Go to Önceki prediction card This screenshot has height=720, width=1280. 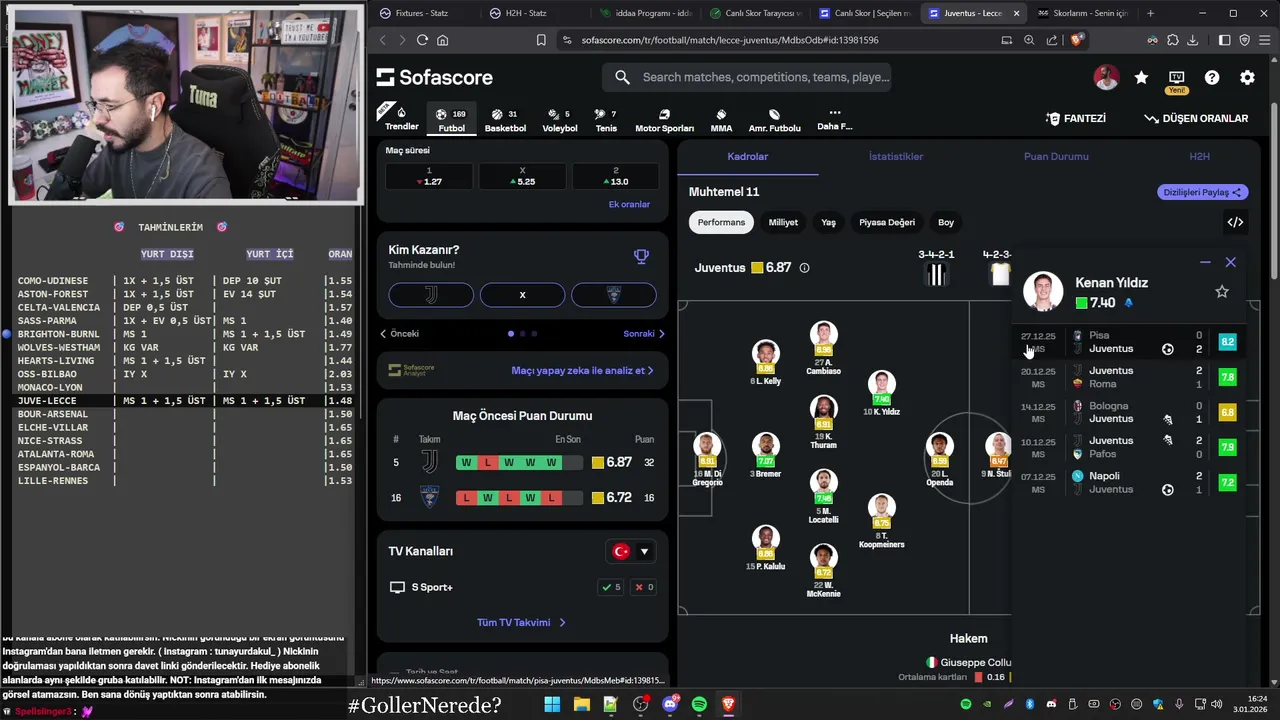point(399,334)
